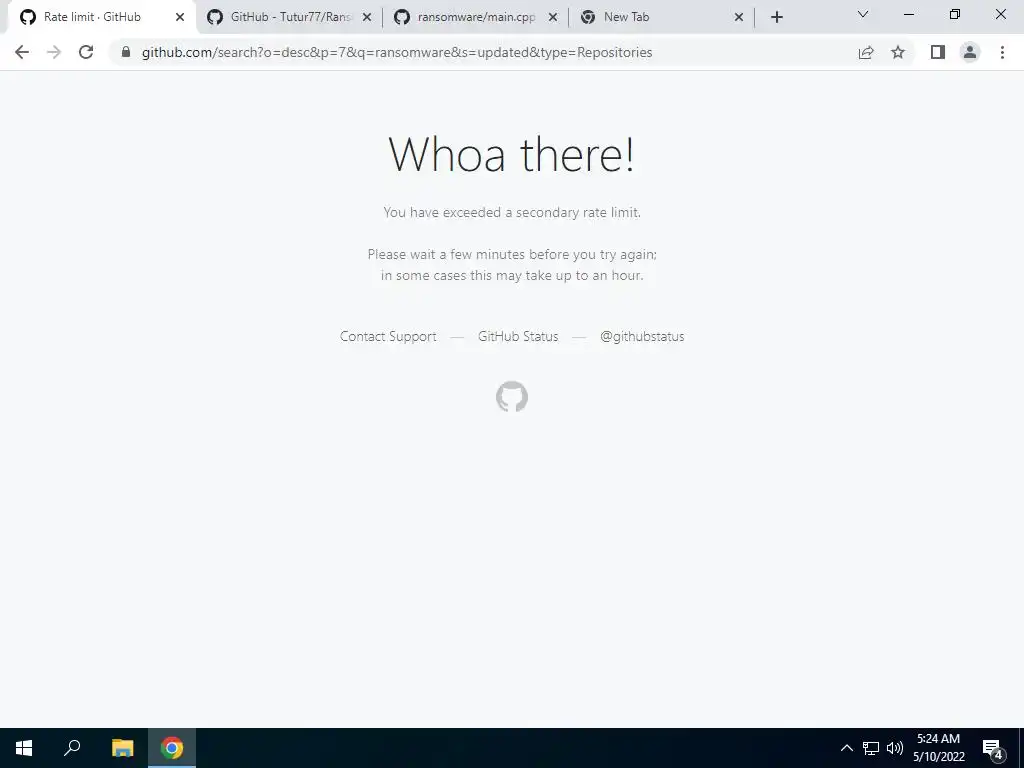1024x768 pixels.
Task: Open the Windows Start menu
Action: coord(24,748)
